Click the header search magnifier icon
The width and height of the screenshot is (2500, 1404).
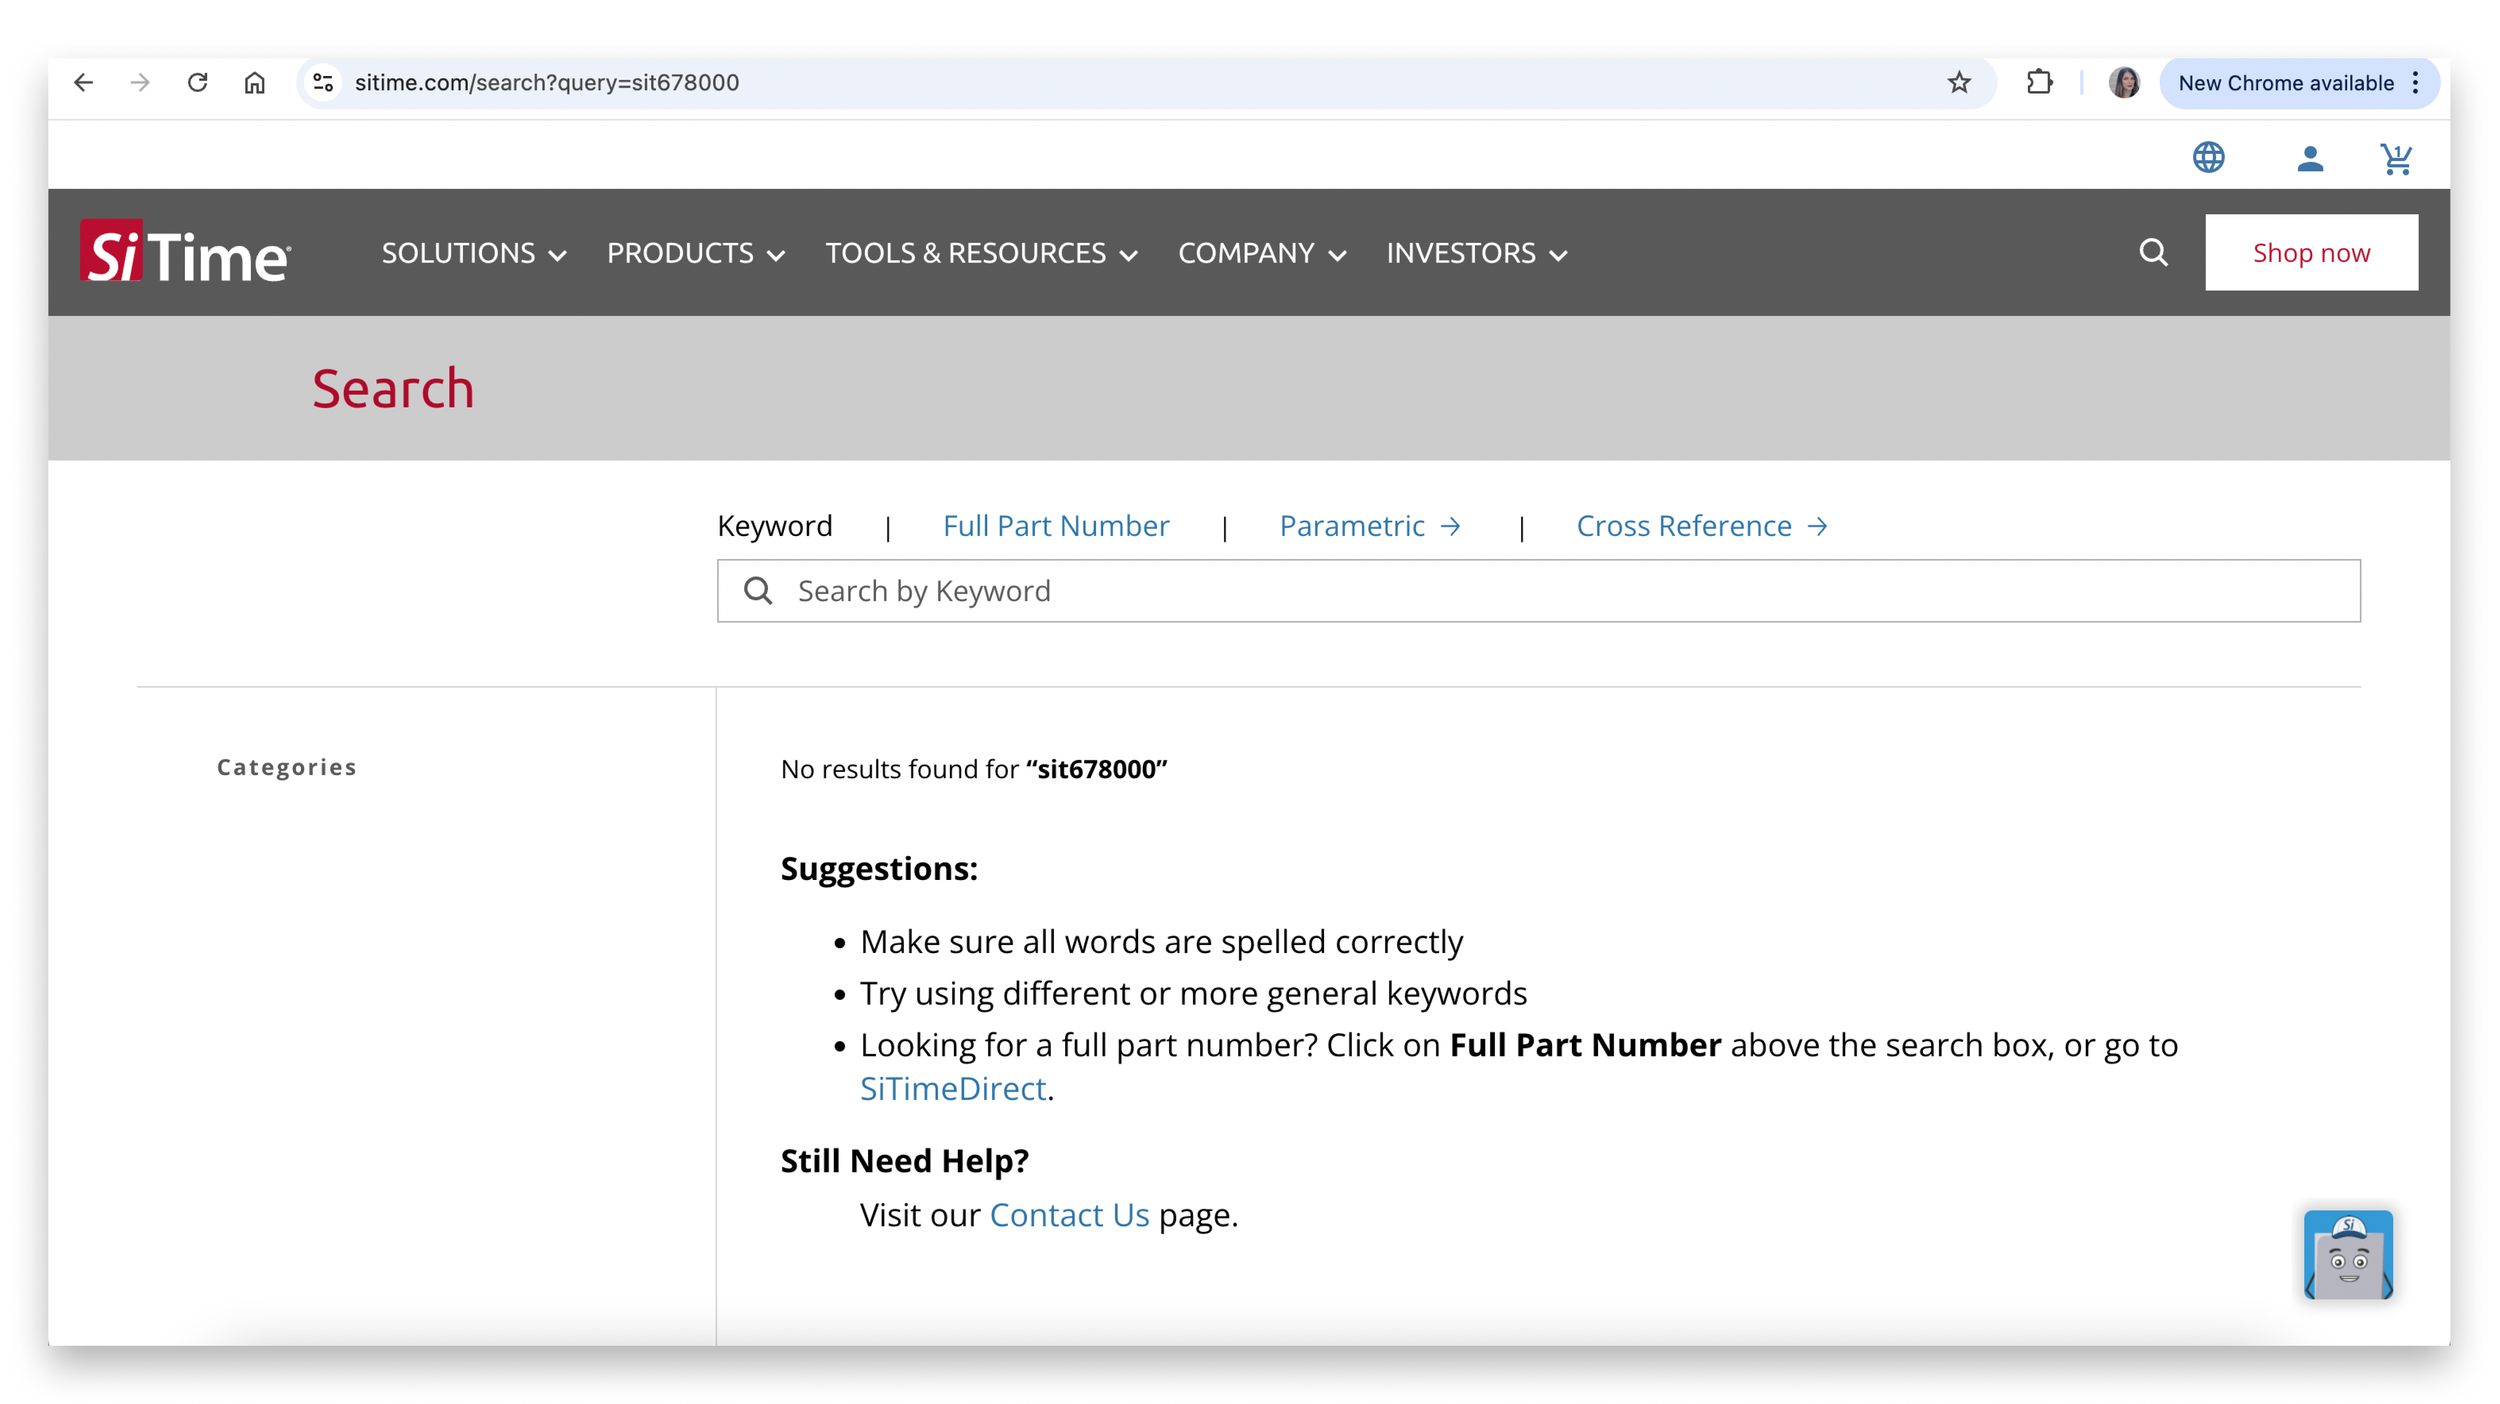pos(2153,252)
